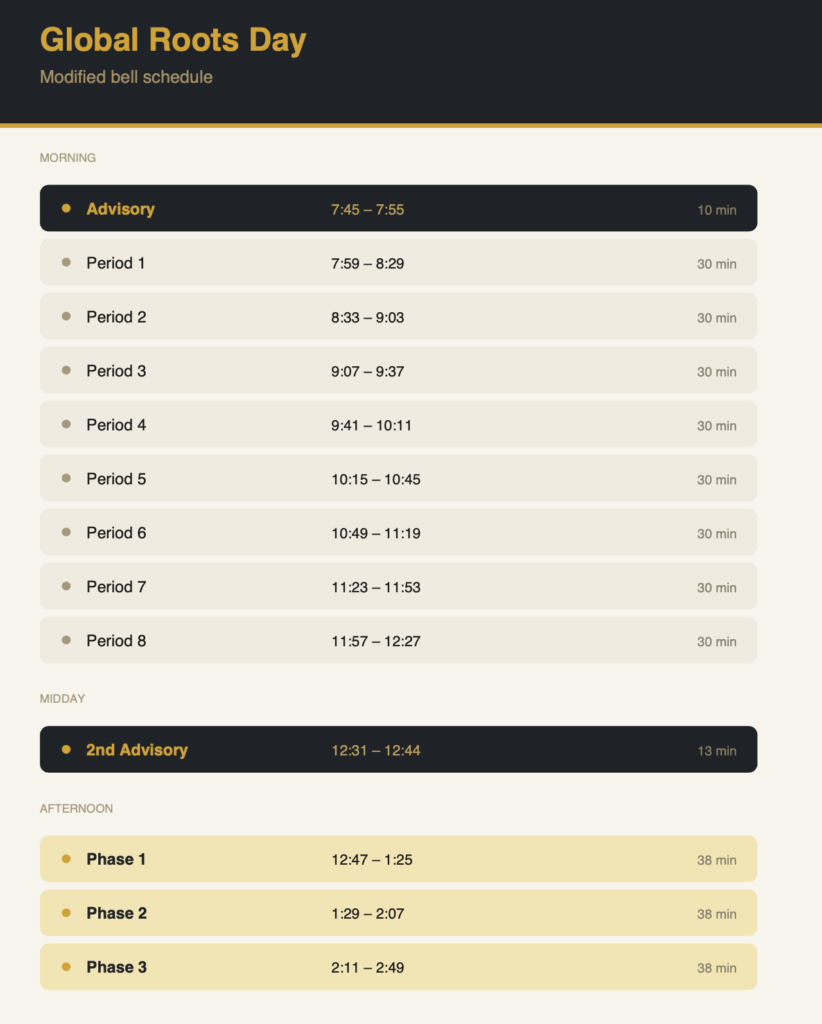822x1024 pixels.
Task: Click the gold bullet beside 2nd Advisory
Action: 66,749
